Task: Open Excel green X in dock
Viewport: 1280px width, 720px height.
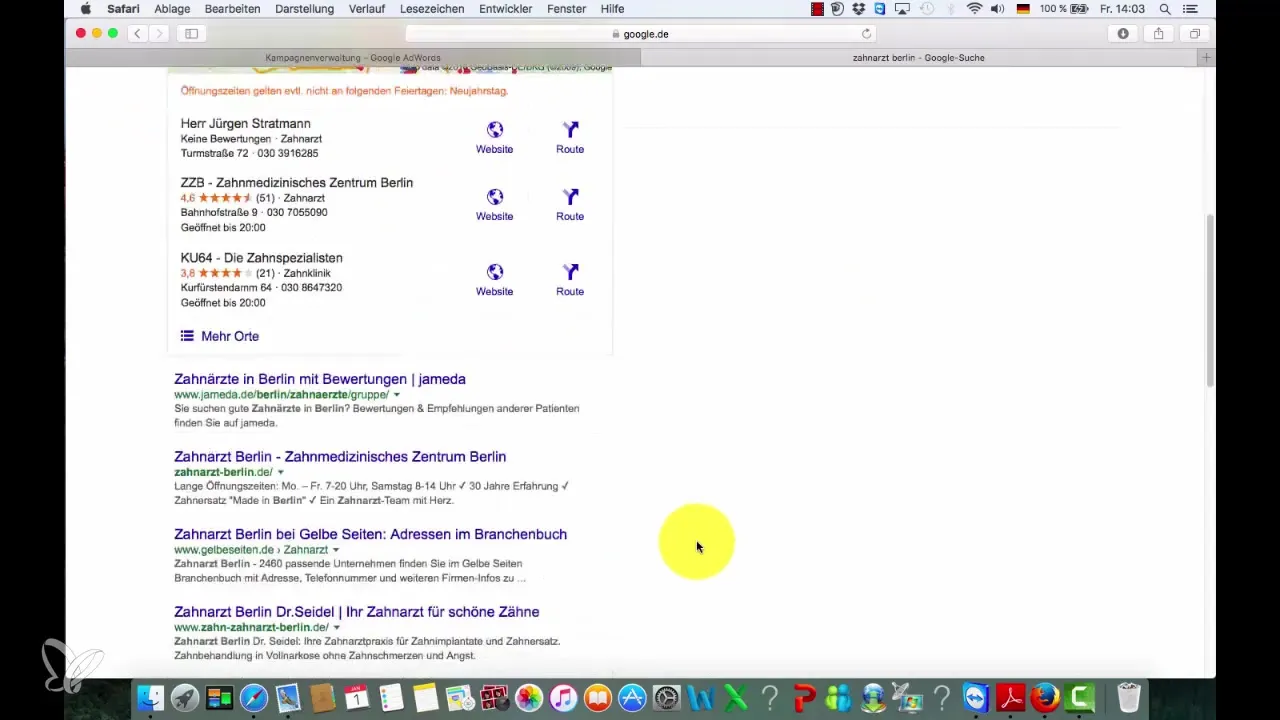Action: tap(735, 697)
